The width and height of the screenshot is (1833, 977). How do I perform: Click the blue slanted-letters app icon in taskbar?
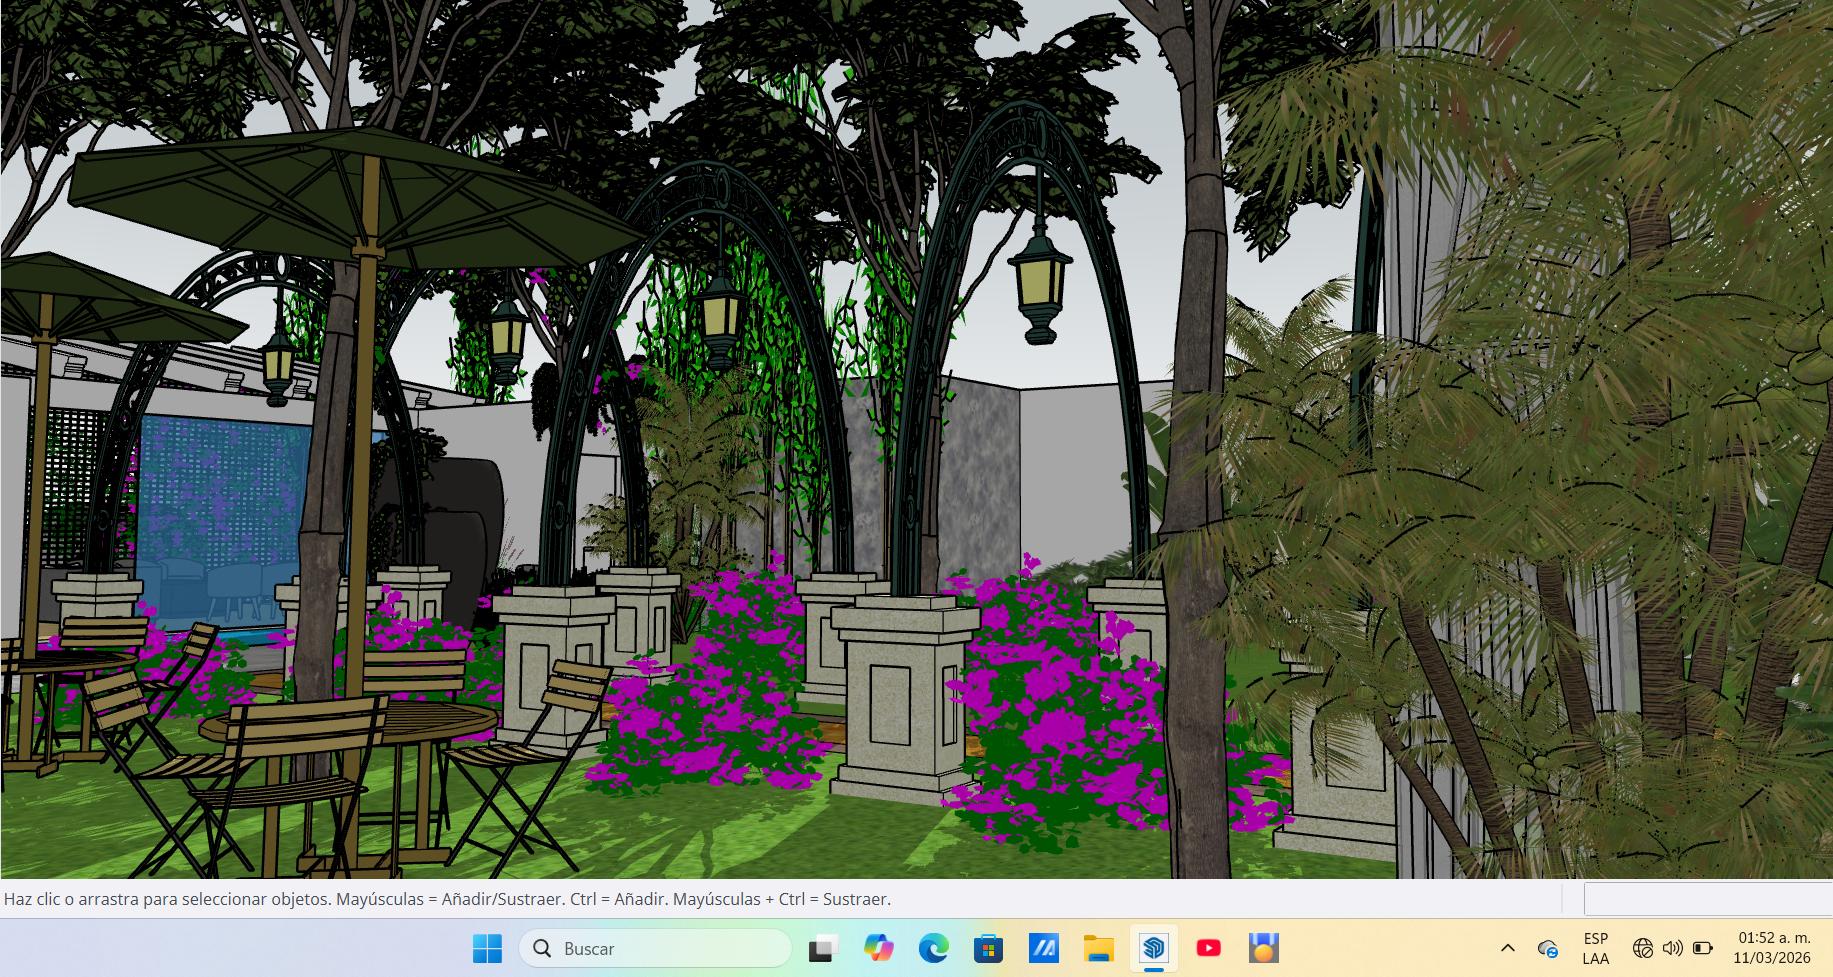tap(1043, 948)
